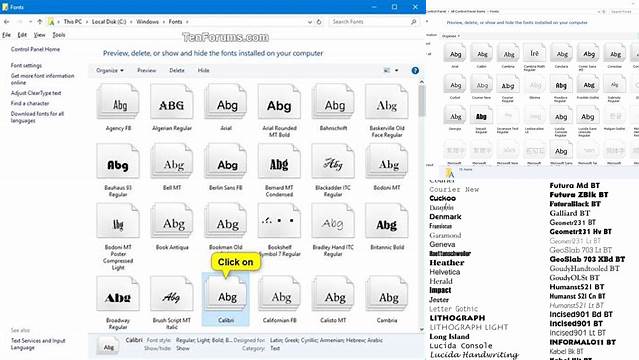Click the Hide toolbar button
The height and width of the screenshot is (360, 639).
coord(203,71)
